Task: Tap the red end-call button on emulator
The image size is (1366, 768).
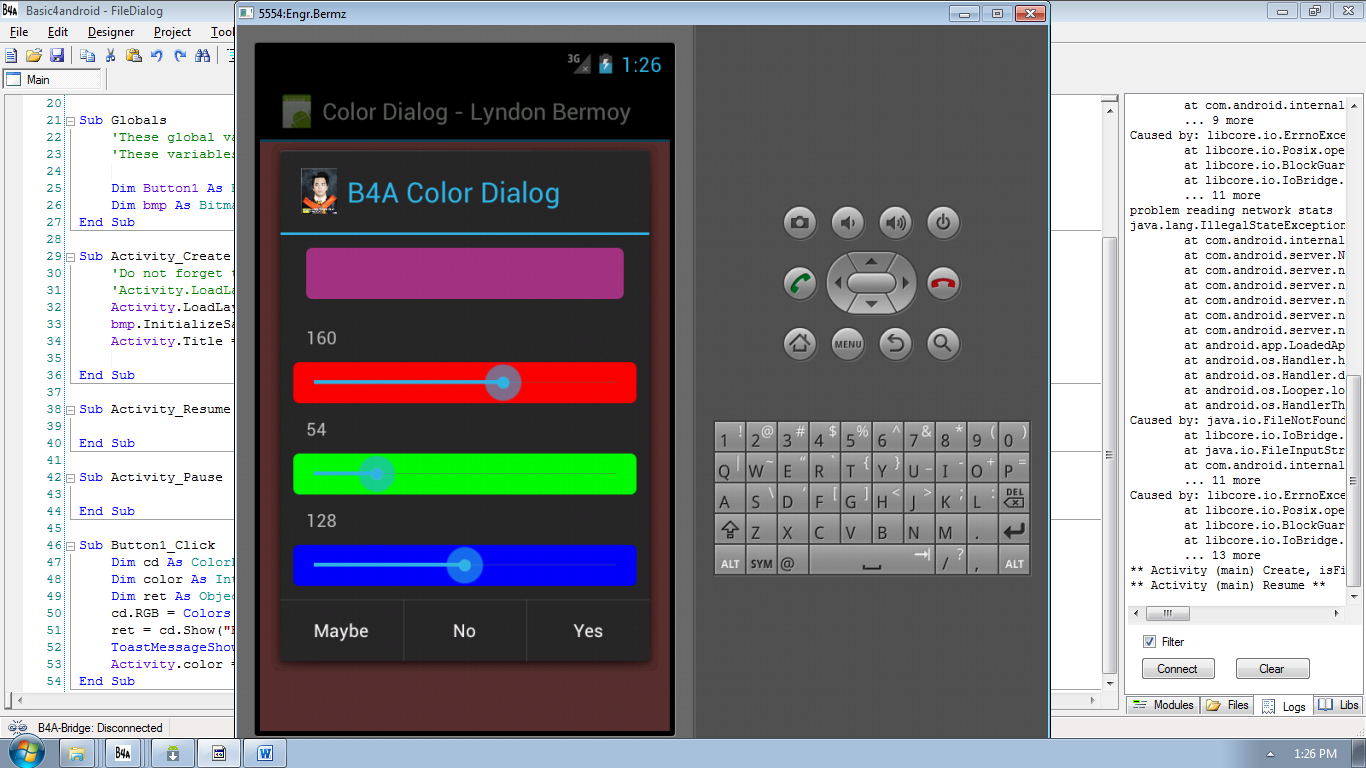Action: coord(943,282)
